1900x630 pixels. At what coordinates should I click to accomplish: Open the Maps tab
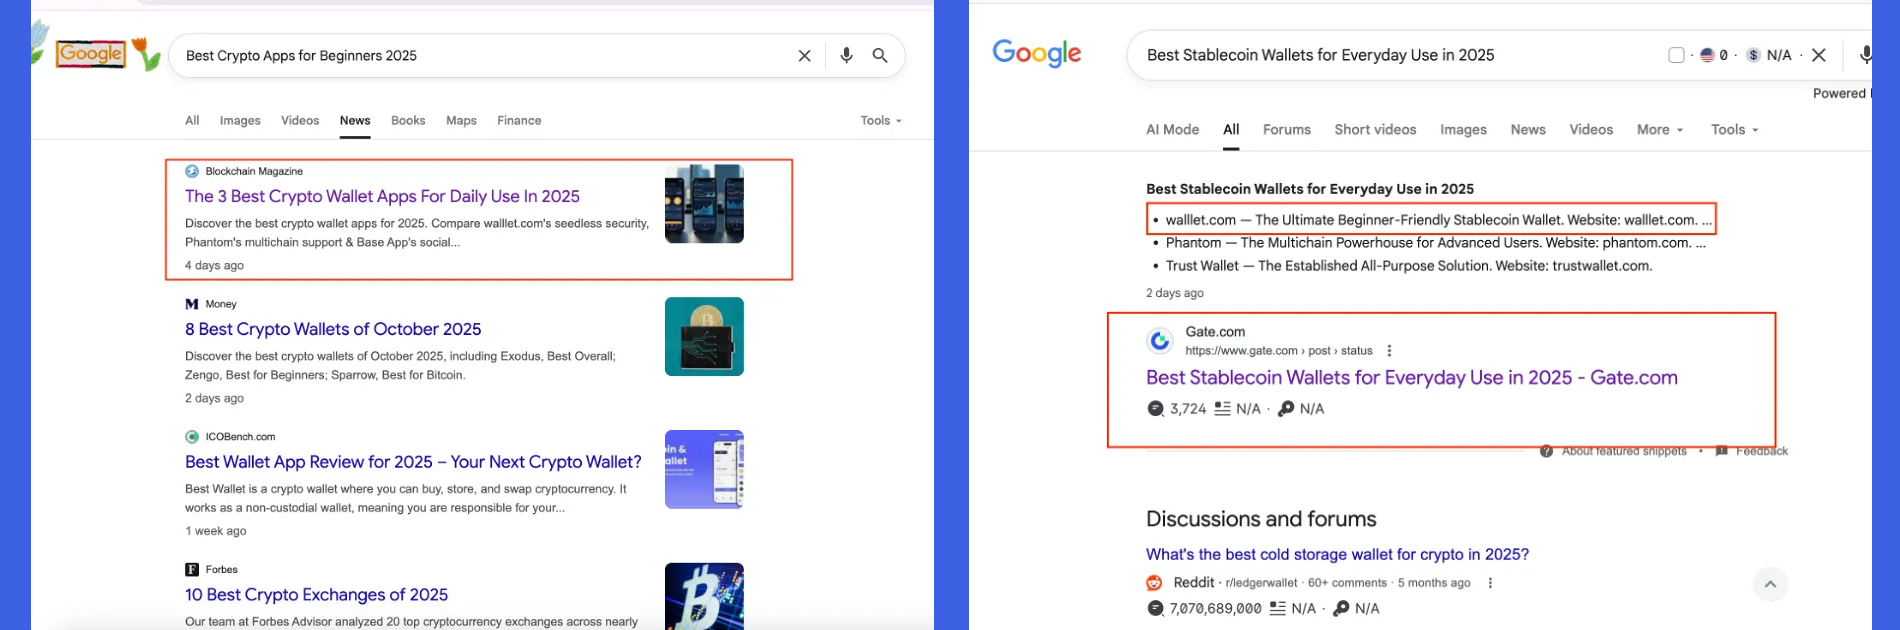[x=461, y=120]
